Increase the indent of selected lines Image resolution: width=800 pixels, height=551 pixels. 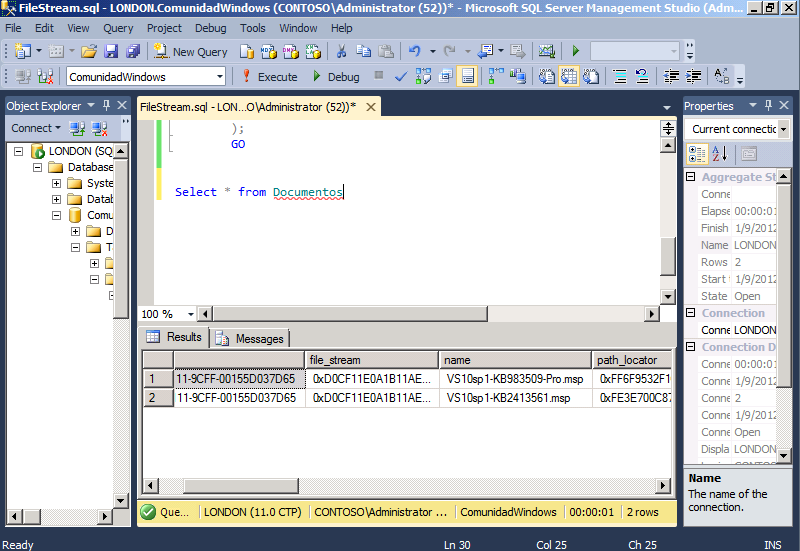[x=693, y=77]
